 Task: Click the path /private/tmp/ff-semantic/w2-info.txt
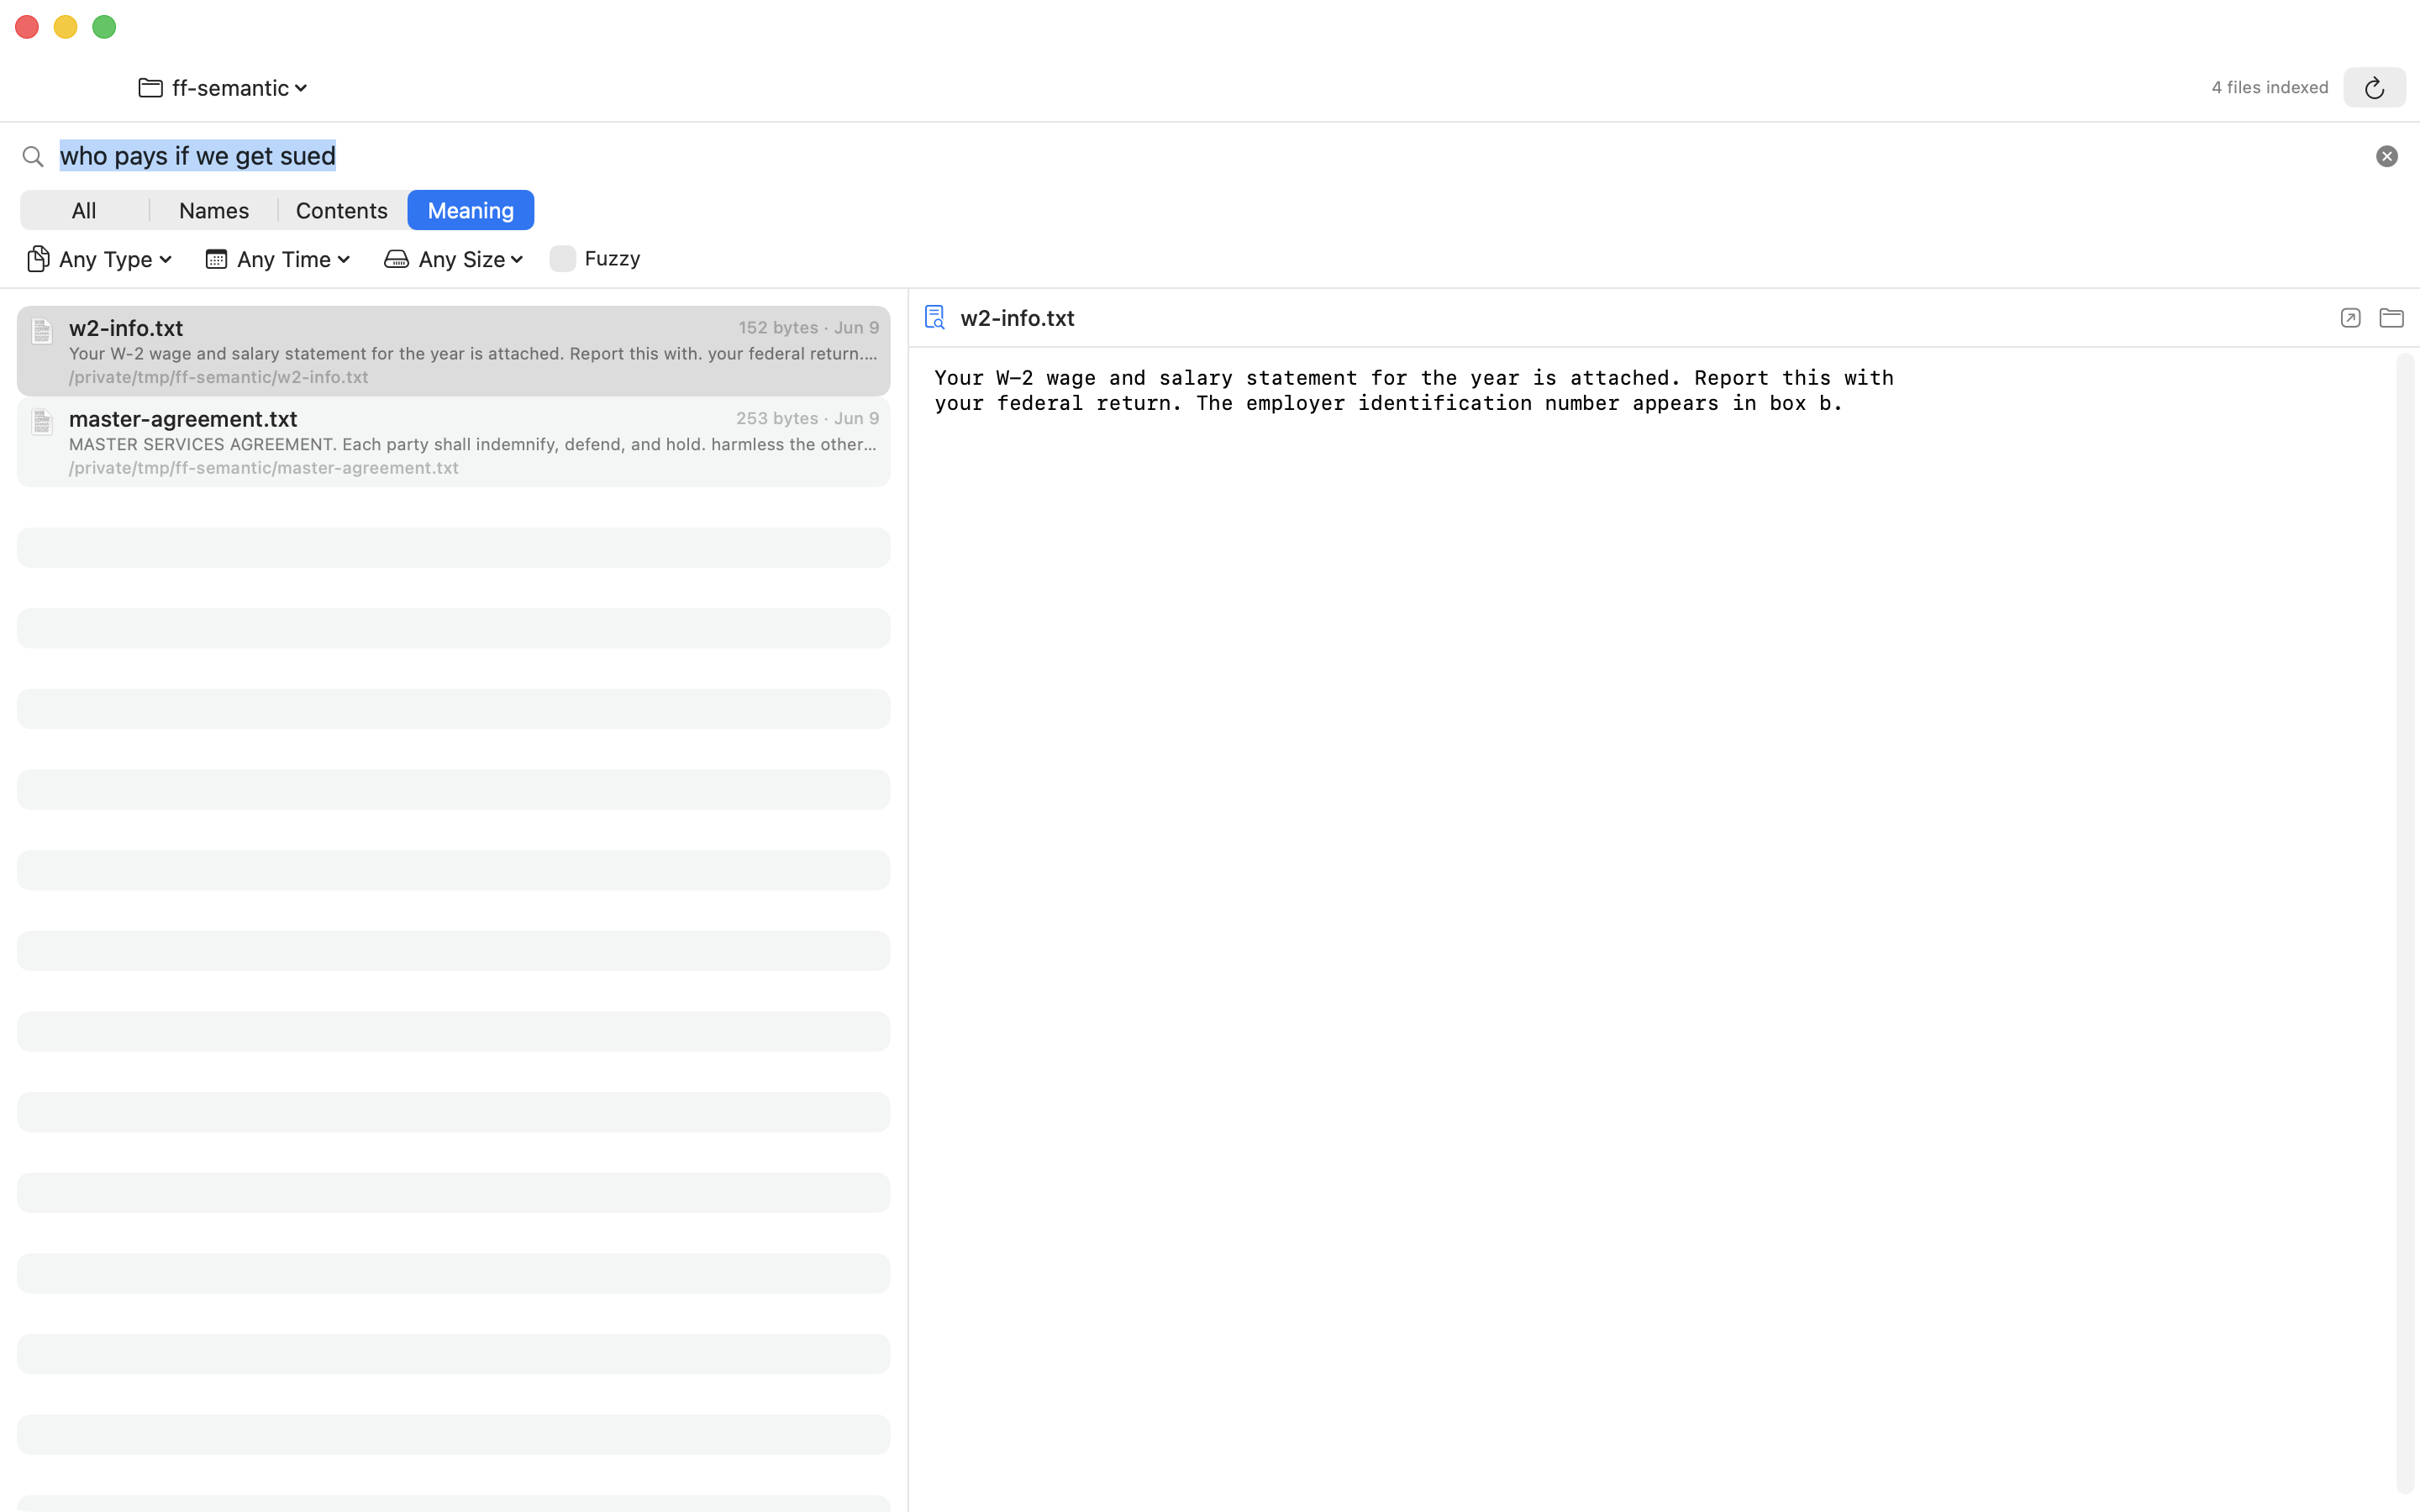click(219, 377)
